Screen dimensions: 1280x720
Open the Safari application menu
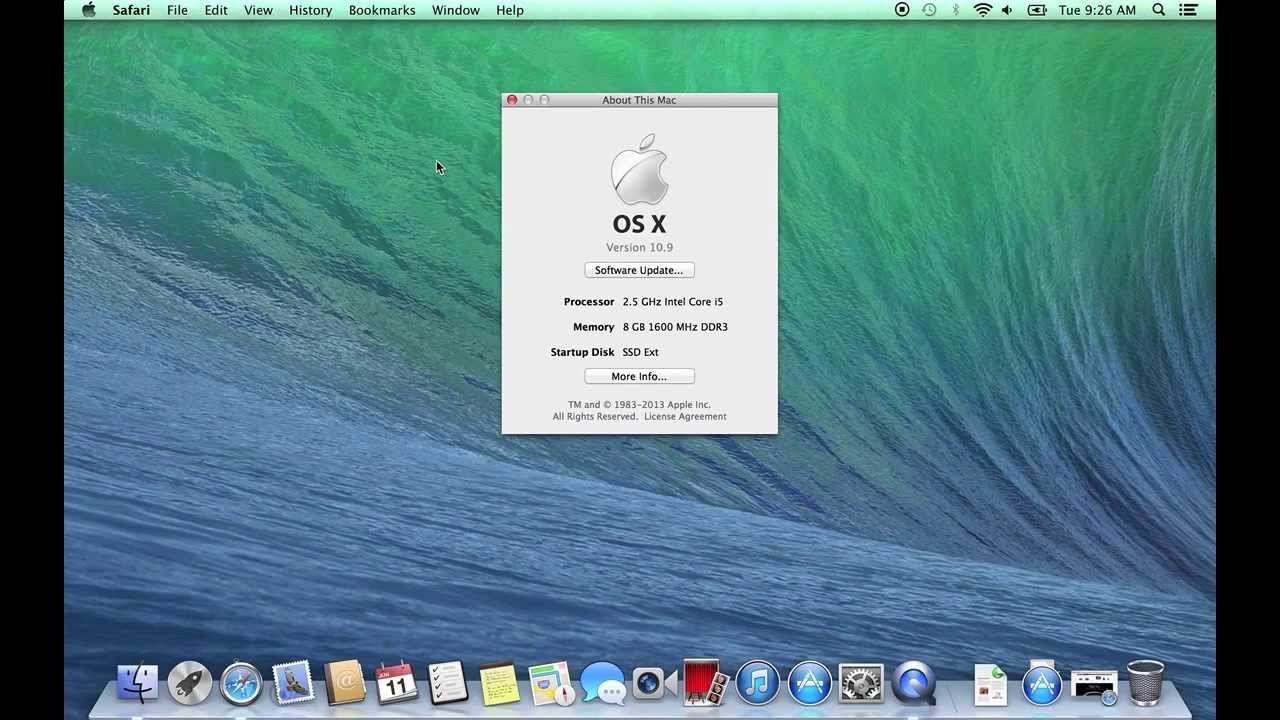pos(131,10)
